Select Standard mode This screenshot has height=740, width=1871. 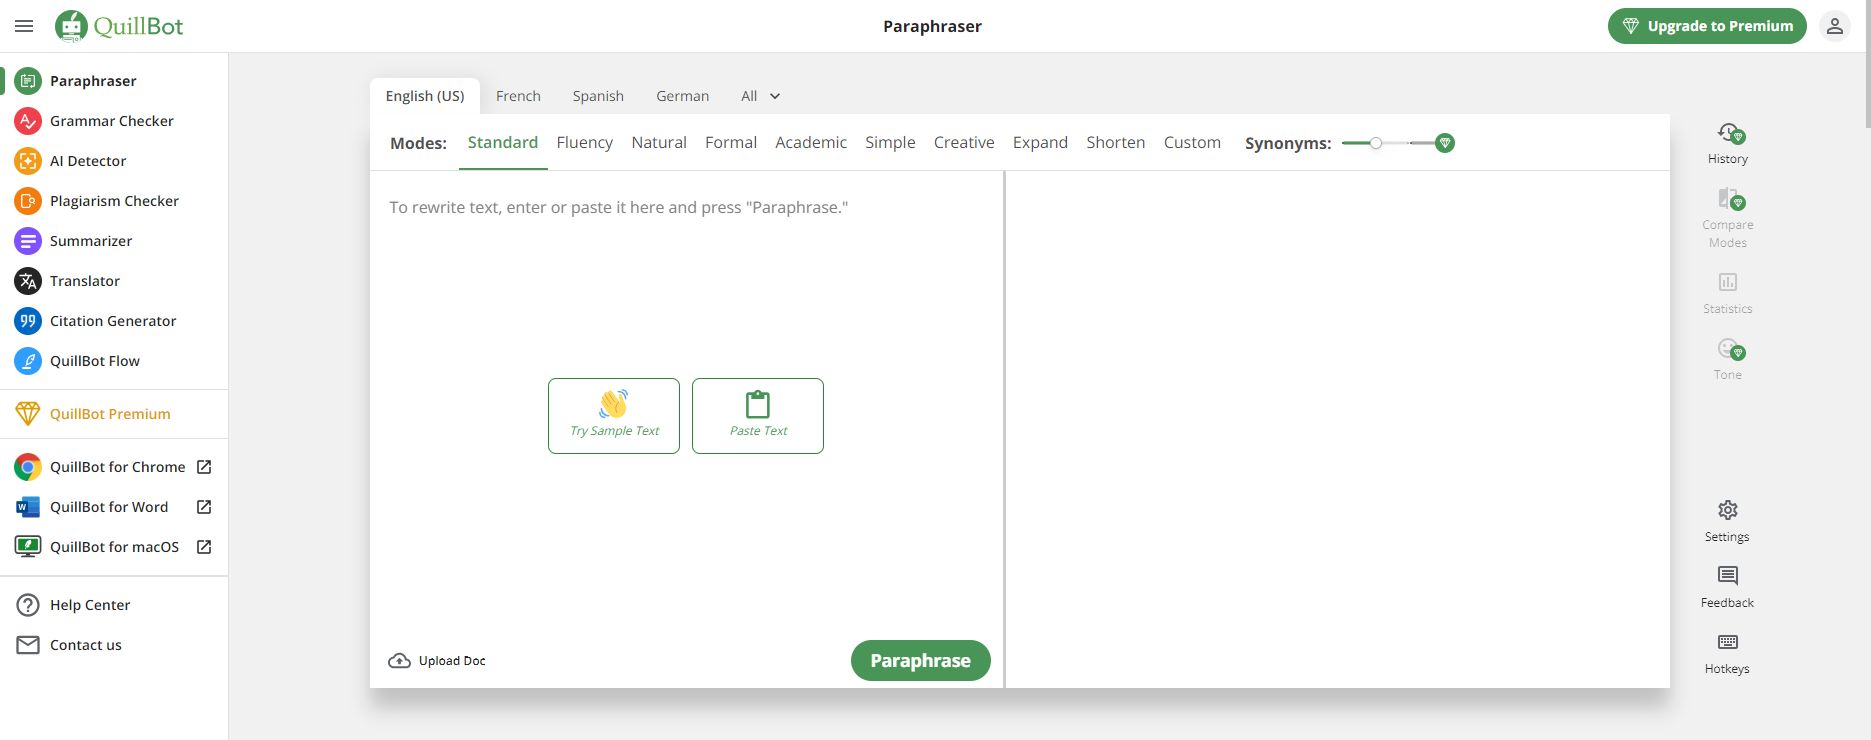503,143
